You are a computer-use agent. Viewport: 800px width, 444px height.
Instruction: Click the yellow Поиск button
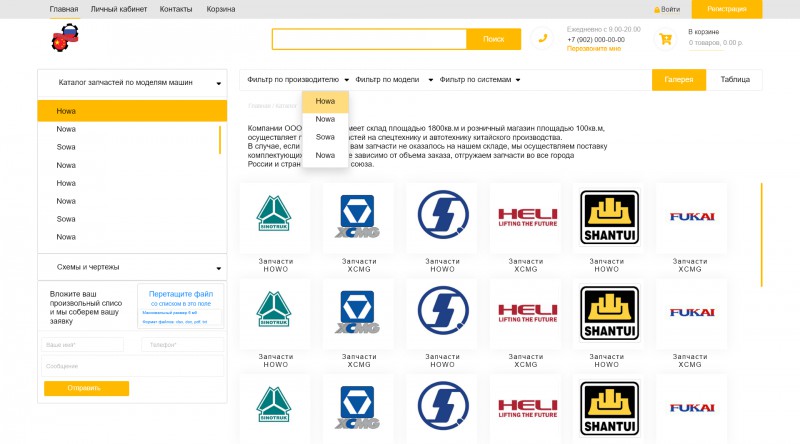point(493,39)
